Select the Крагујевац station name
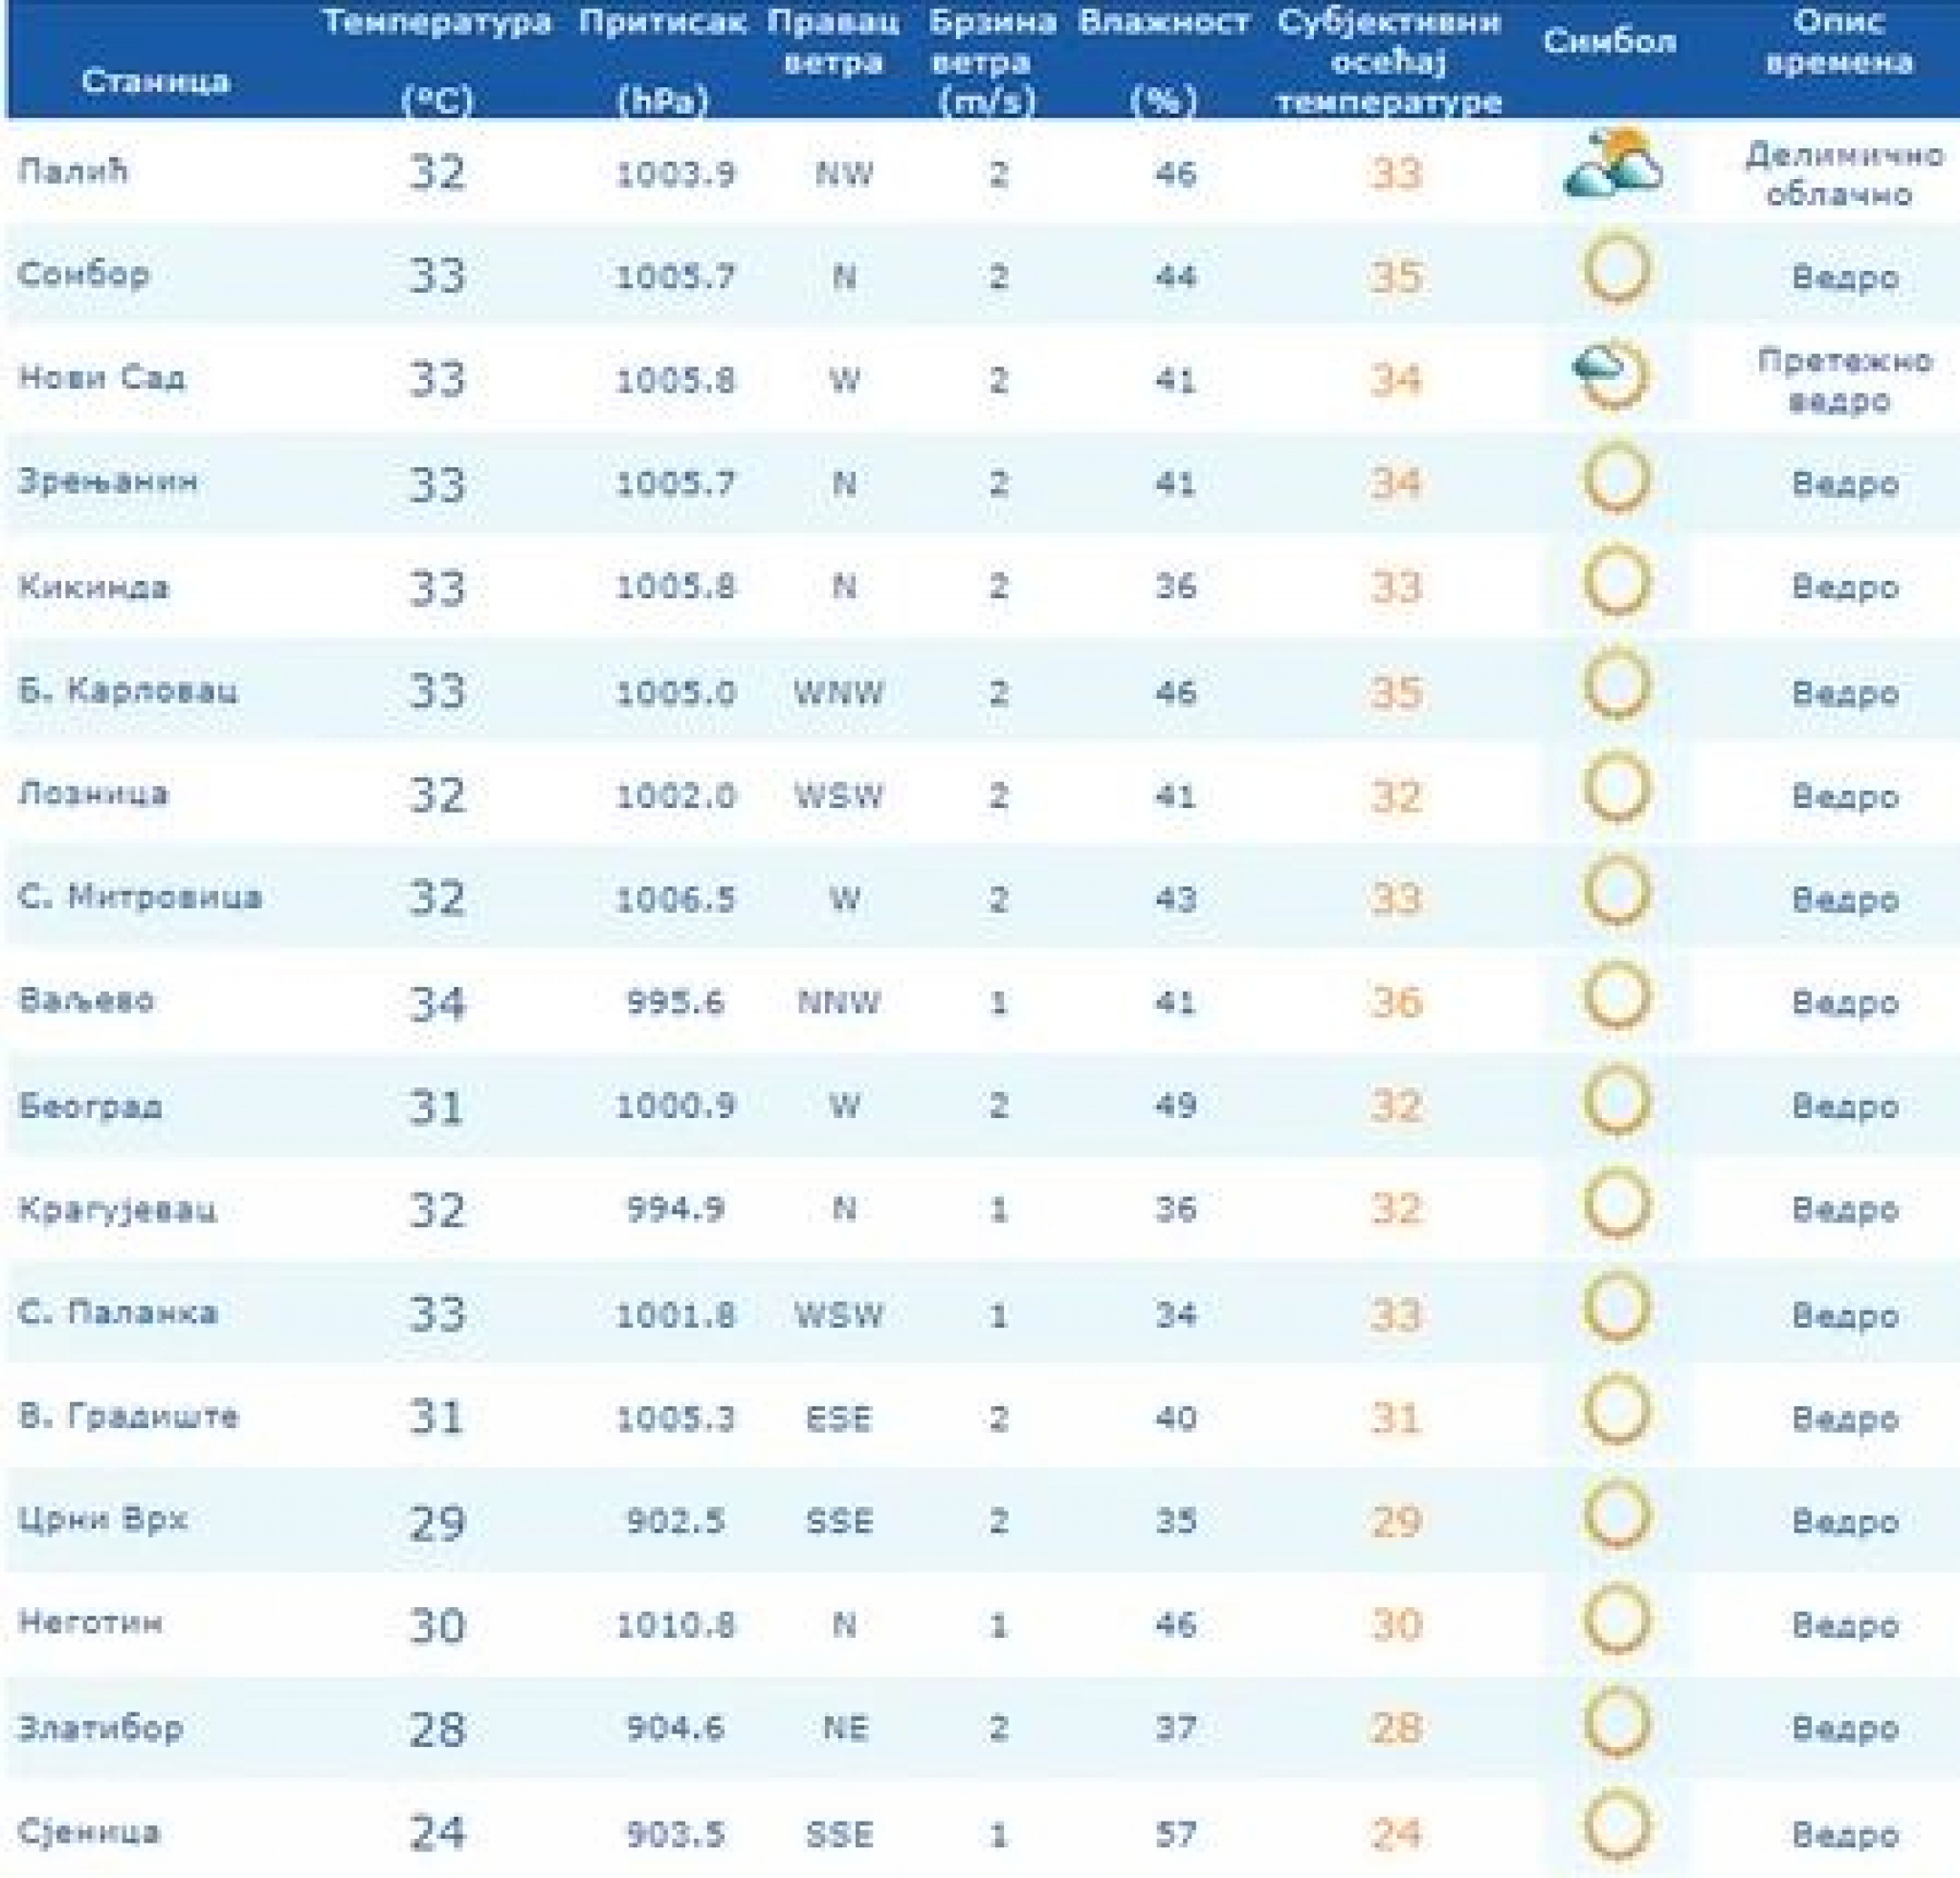The width and height of the screenshot is (1960, 1878). coord(117,1210)
